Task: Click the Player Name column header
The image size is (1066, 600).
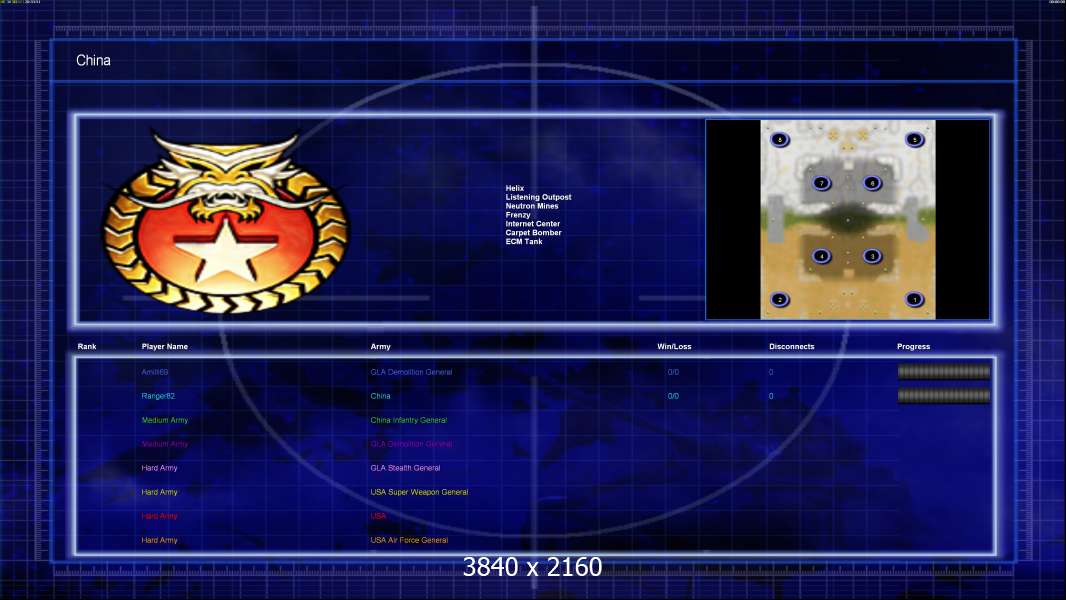Action: click(x=165, y=347)
